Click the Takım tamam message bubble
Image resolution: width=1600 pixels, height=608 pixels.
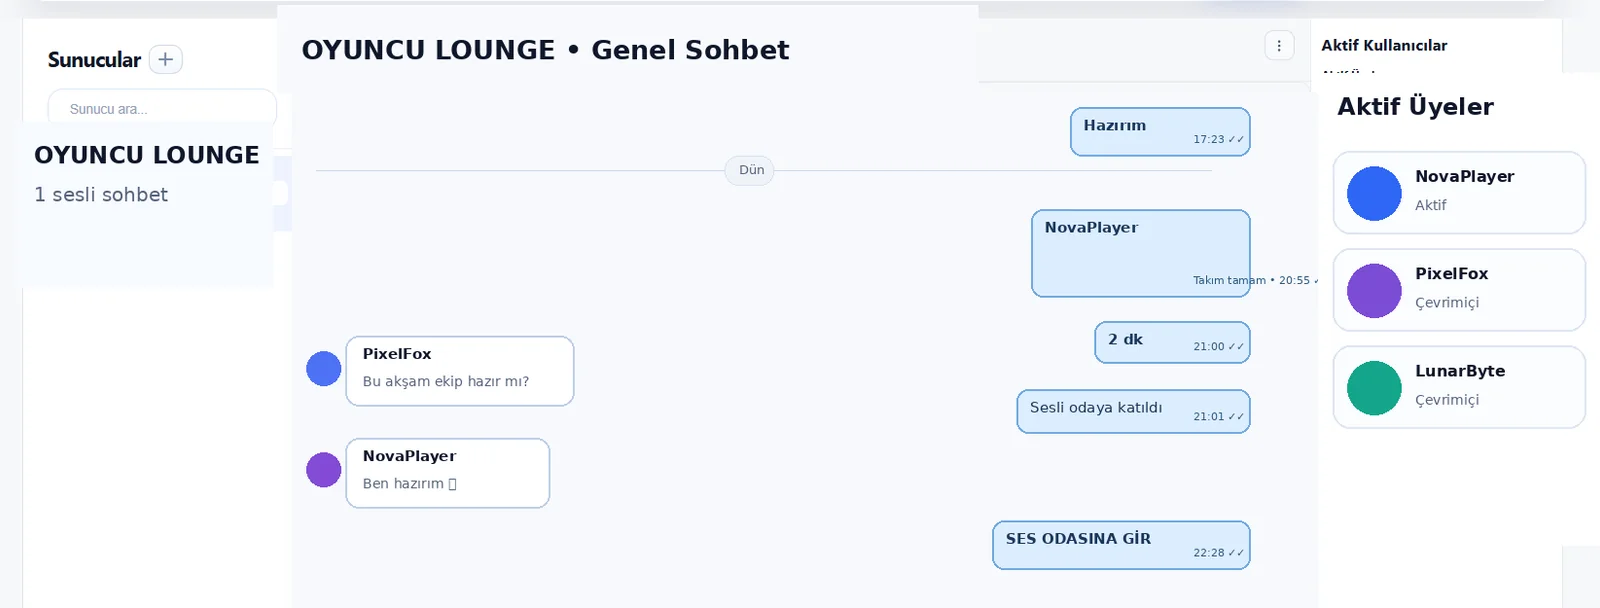click(x=1141, y=253)
